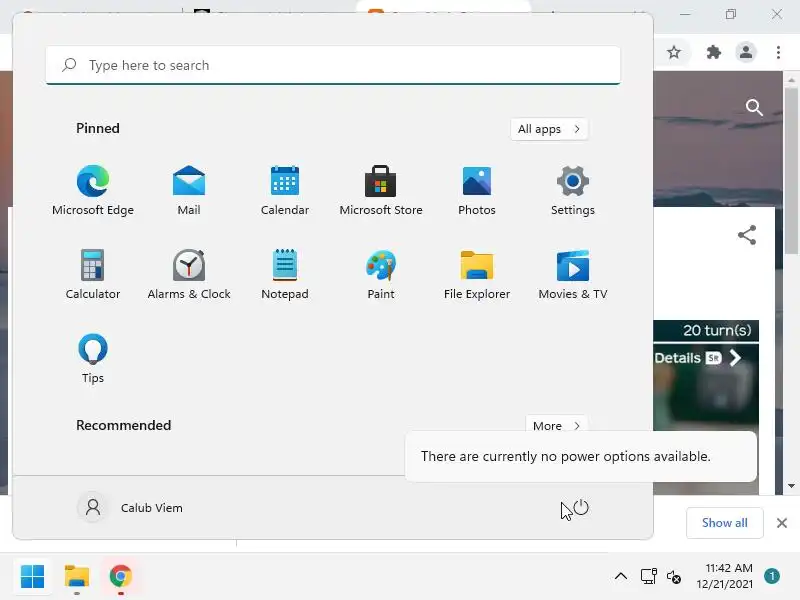Launch Alarms & Clock
The width and height of the screenshot is (800, 600).
[189, 274]
